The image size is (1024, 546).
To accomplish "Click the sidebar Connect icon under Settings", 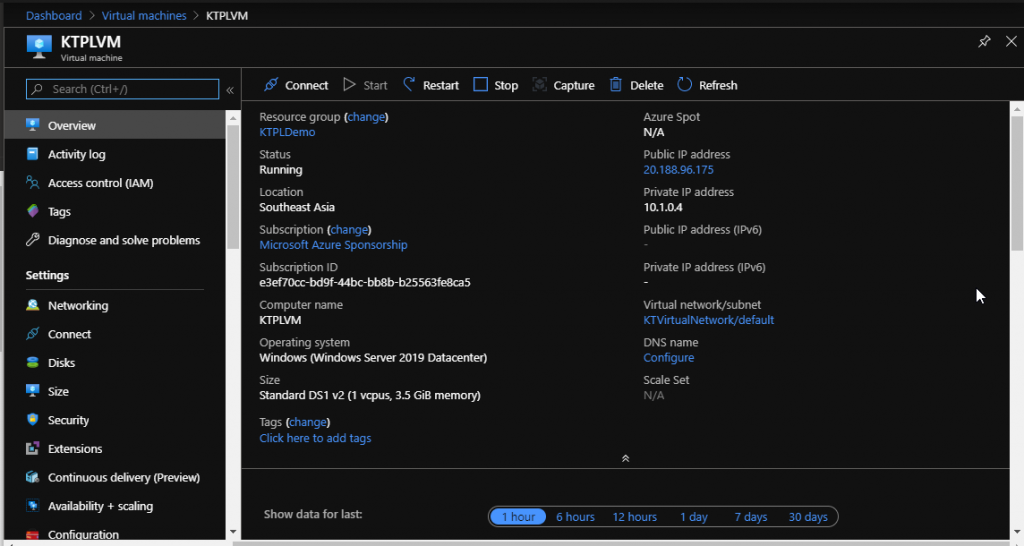I will click(33, 334).
